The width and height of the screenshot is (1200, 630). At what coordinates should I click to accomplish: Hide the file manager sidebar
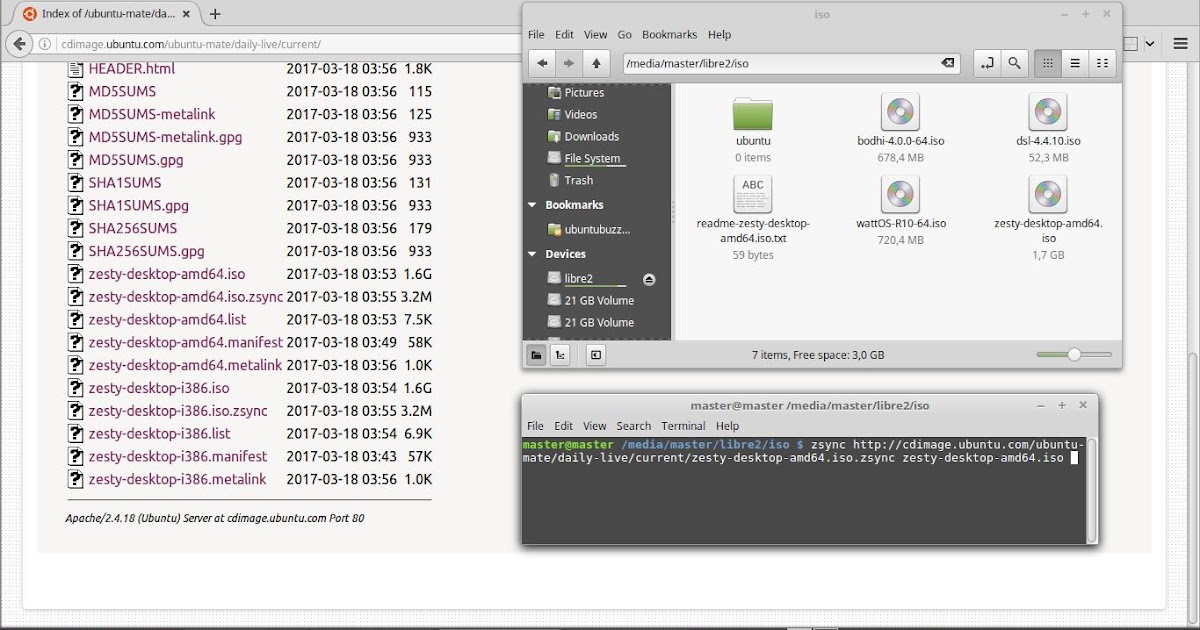[x=596, y=354]
